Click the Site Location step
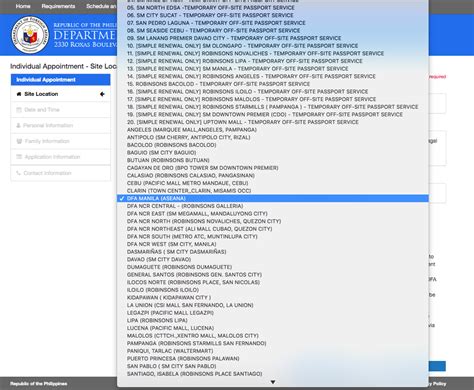This screenshot has width=474, height=390. click(x=61, y=94)
